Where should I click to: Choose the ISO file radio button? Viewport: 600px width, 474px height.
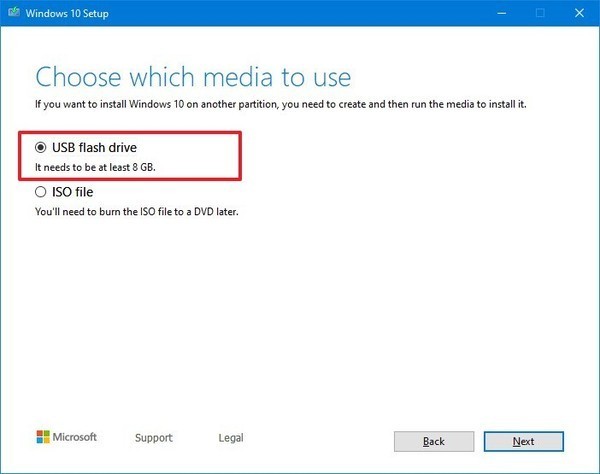pos(41,192)
